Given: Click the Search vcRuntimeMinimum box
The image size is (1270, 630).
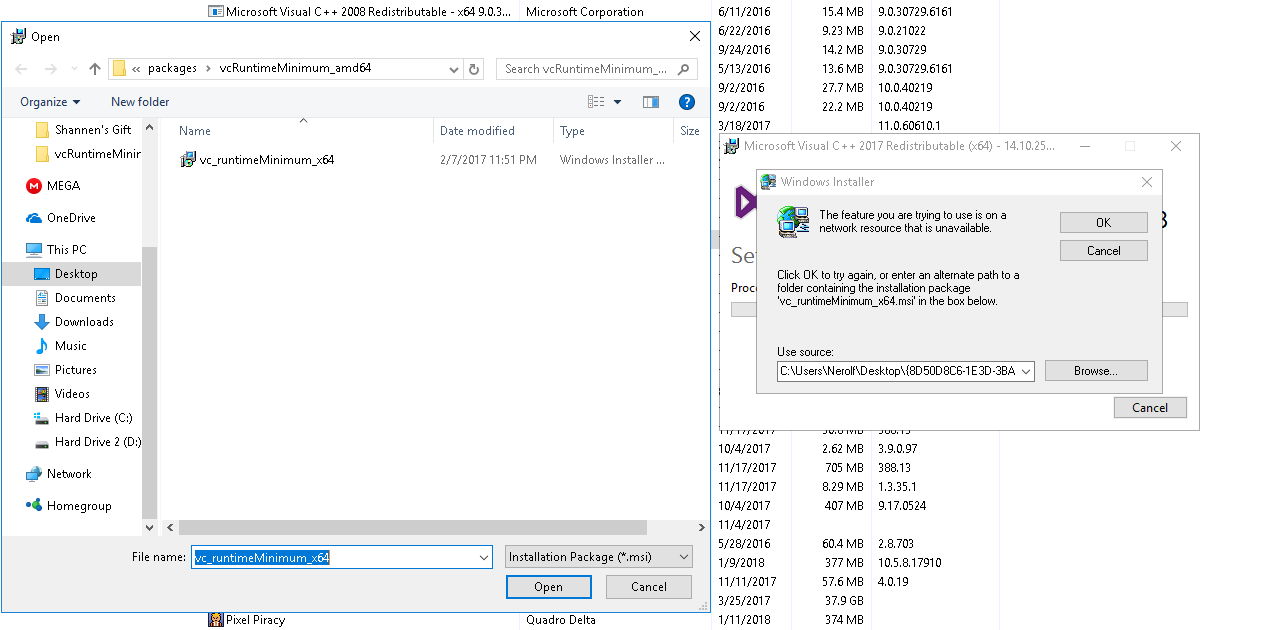Looking at the screenshot, I should pyautogui.click(x=596, y=69).
